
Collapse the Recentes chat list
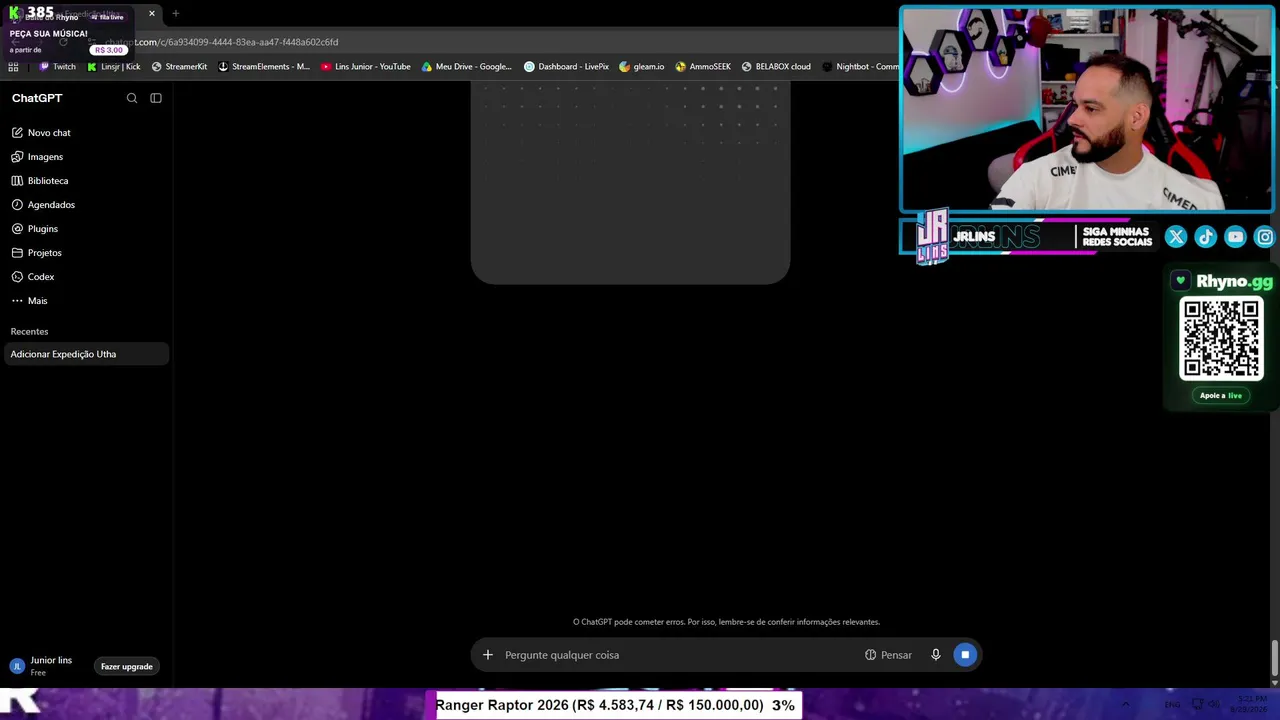click(29, 332)
